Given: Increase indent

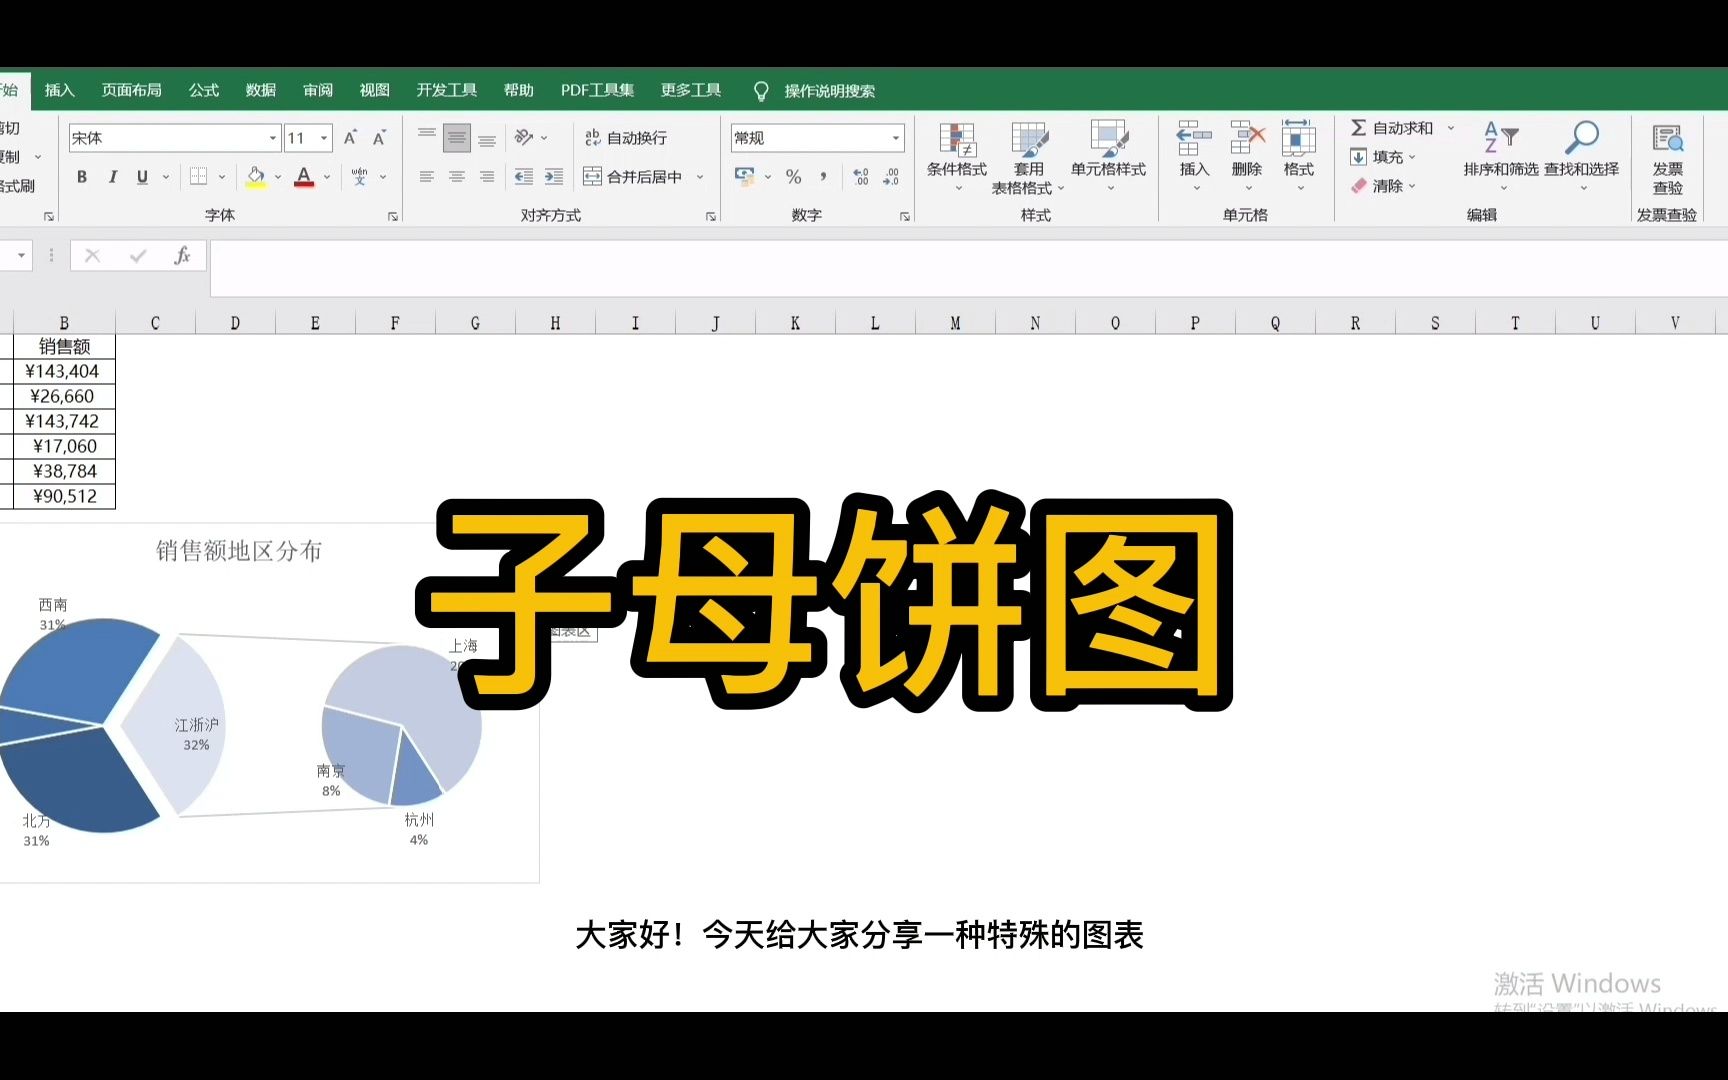Looking at the screenshot, I should pyautogui.click(x=554, y=177).
